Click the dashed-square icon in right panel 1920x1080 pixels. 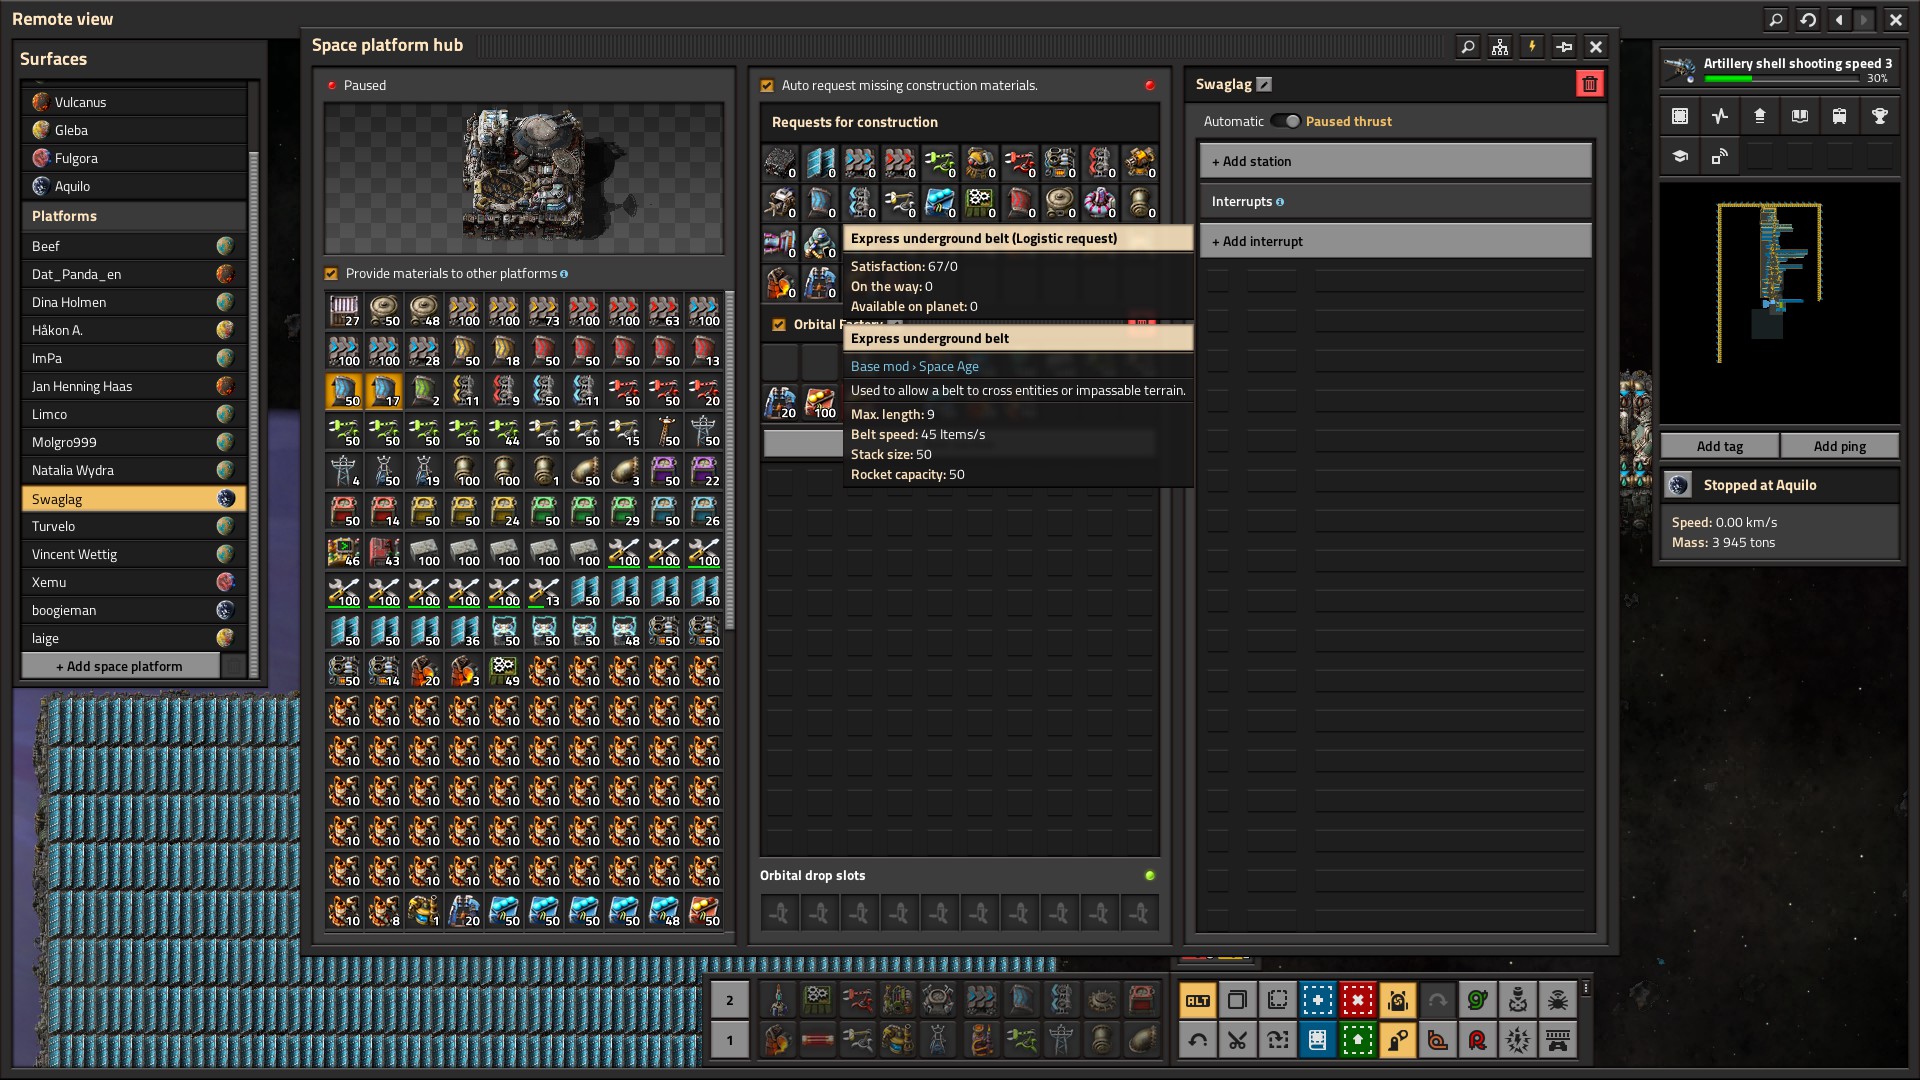(1680, 116)
